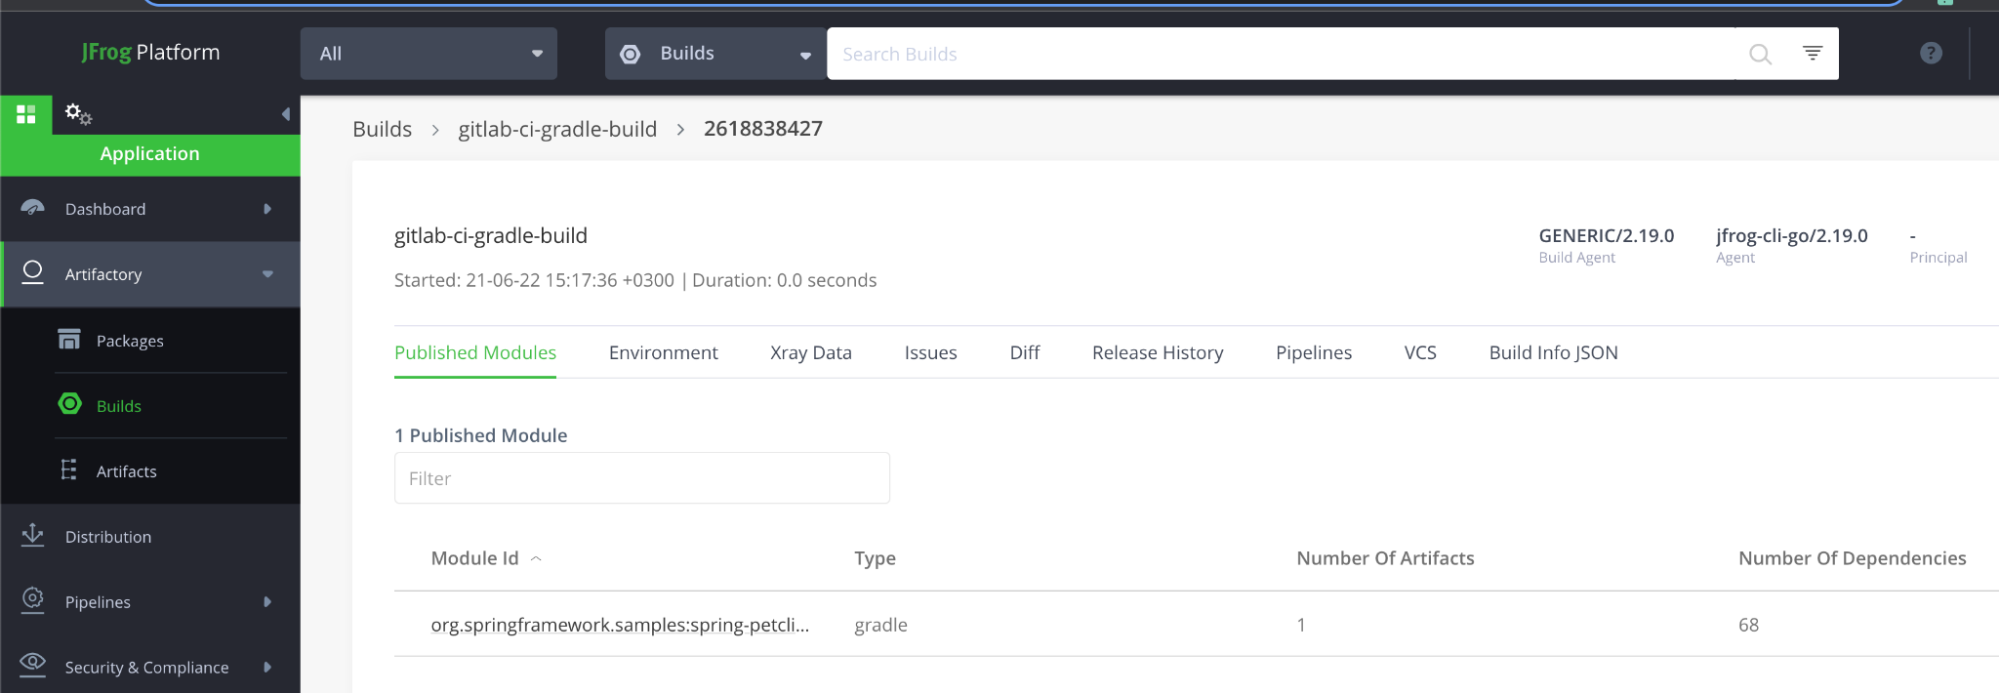Open the Builds search type dropdown
The height and width of the screenshot is (694, 1999).
click(x=715, y=54)
